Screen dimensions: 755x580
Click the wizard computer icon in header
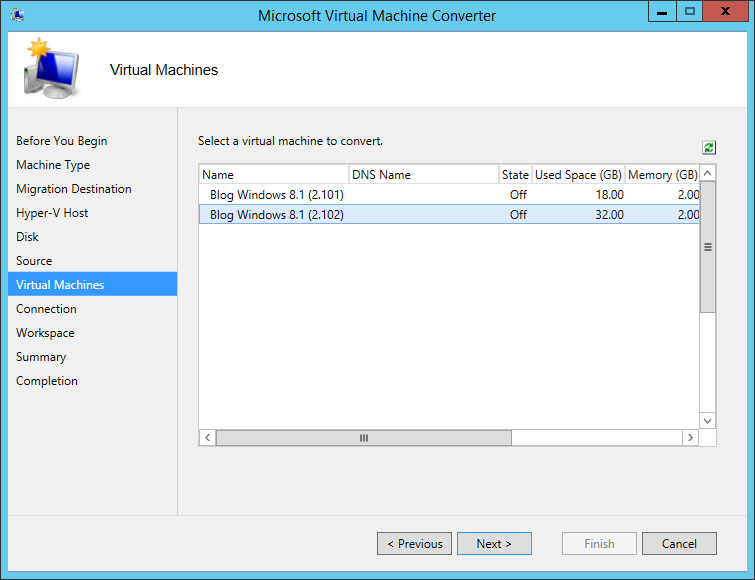point(52,68)
